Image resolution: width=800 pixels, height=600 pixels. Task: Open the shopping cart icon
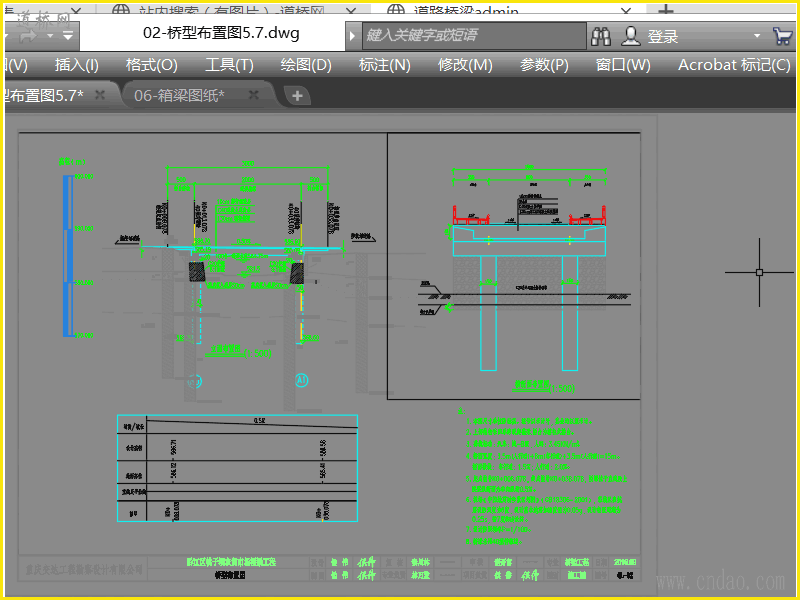click(x=782, y=36)
